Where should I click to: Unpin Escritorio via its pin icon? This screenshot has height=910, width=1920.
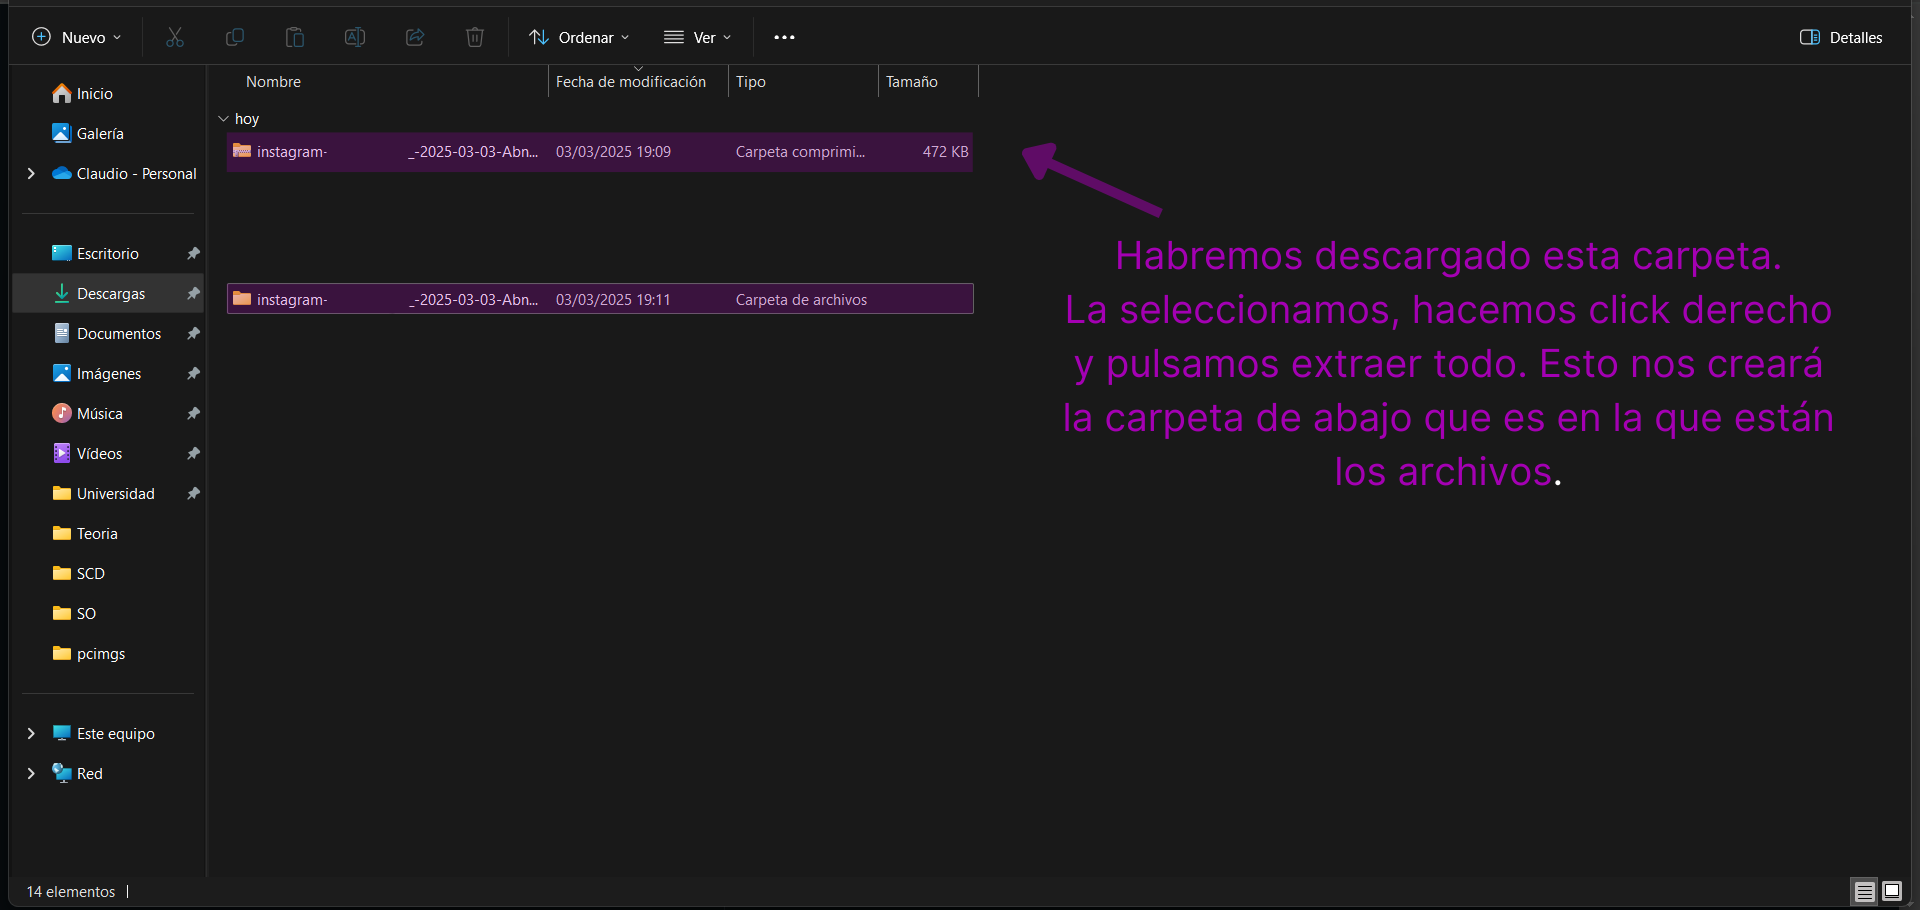[x=193, y=253]
